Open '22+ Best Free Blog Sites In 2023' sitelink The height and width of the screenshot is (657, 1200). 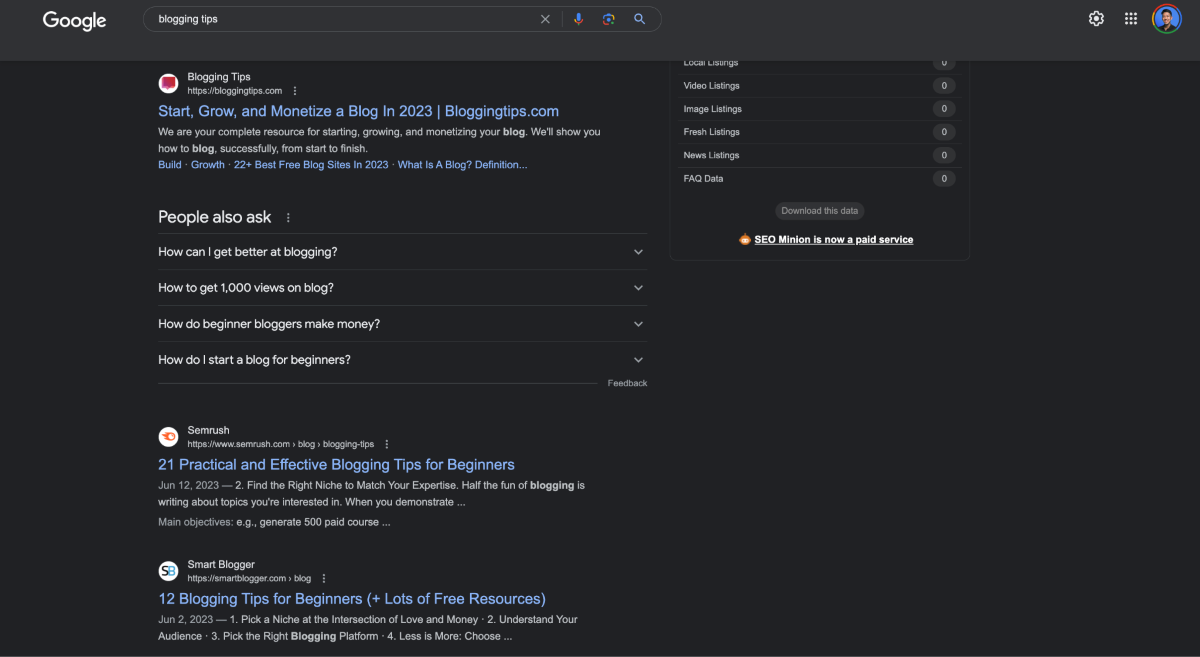tap(311, 165)
